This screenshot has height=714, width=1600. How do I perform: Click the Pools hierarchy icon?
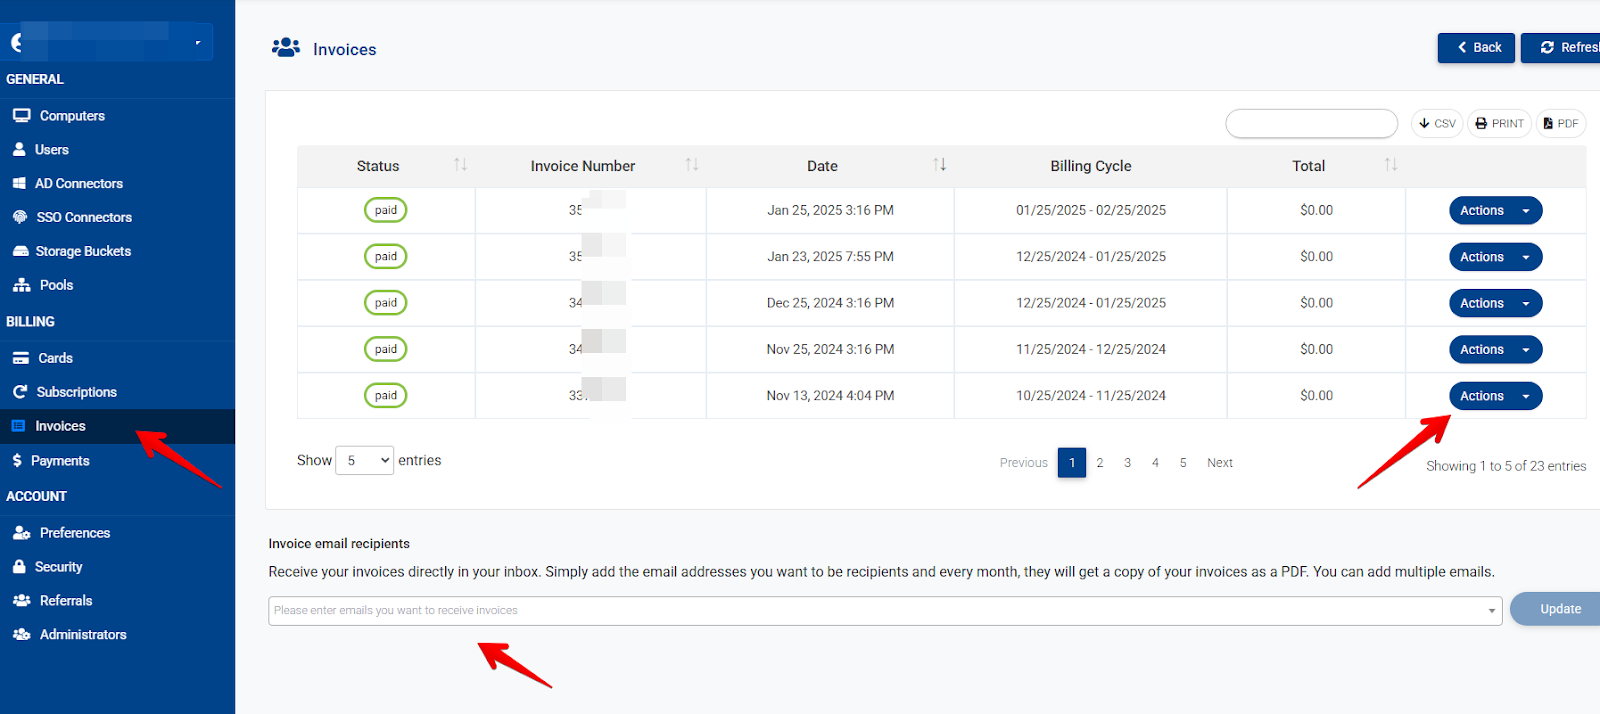(x=21, y=285)
